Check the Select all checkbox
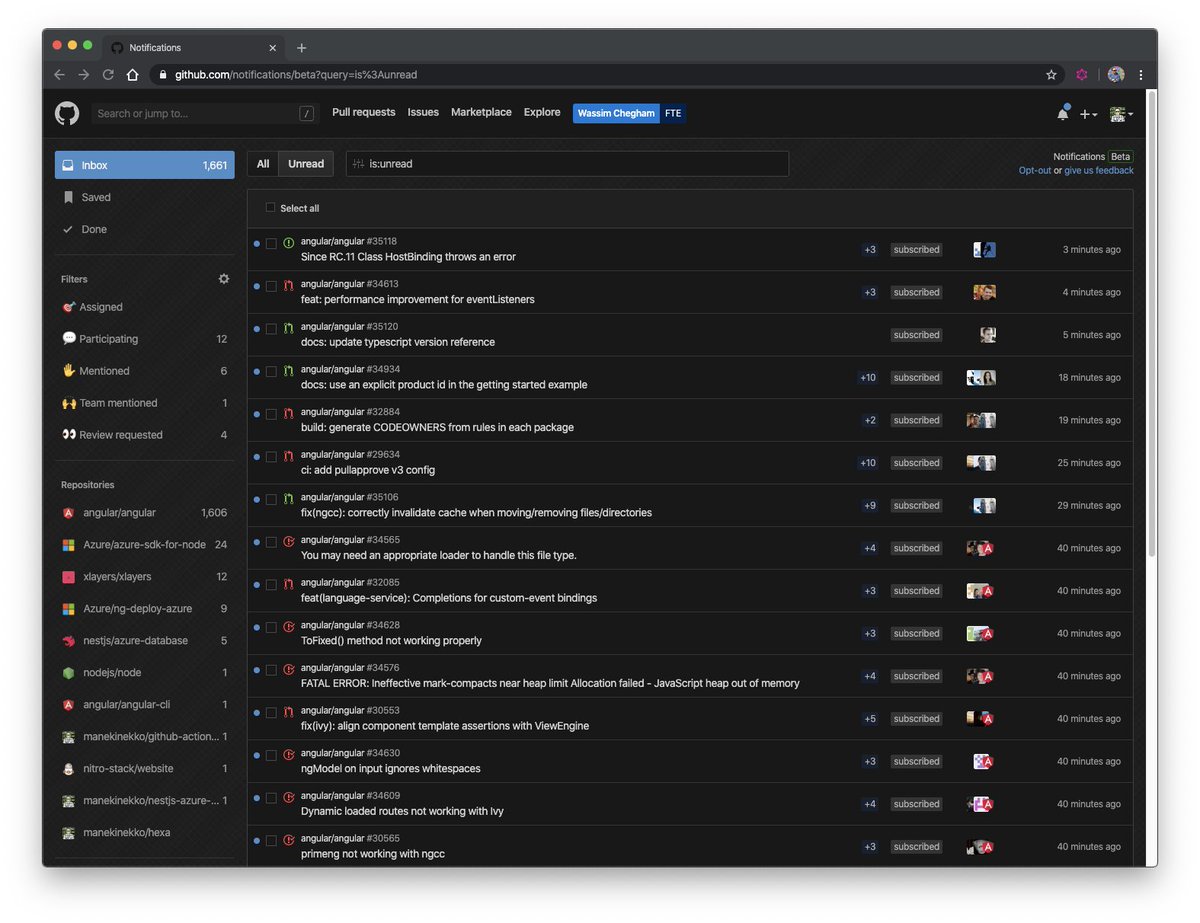Viewport: 1200px width, 923px height. (x=270, y=208)
